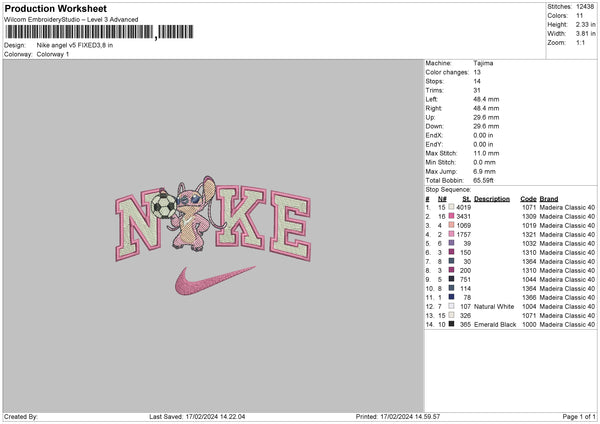The height and width of the screenshot is (424, 600).
Task: Select the Right value 48.4 mm
Action: click(486, 108)
